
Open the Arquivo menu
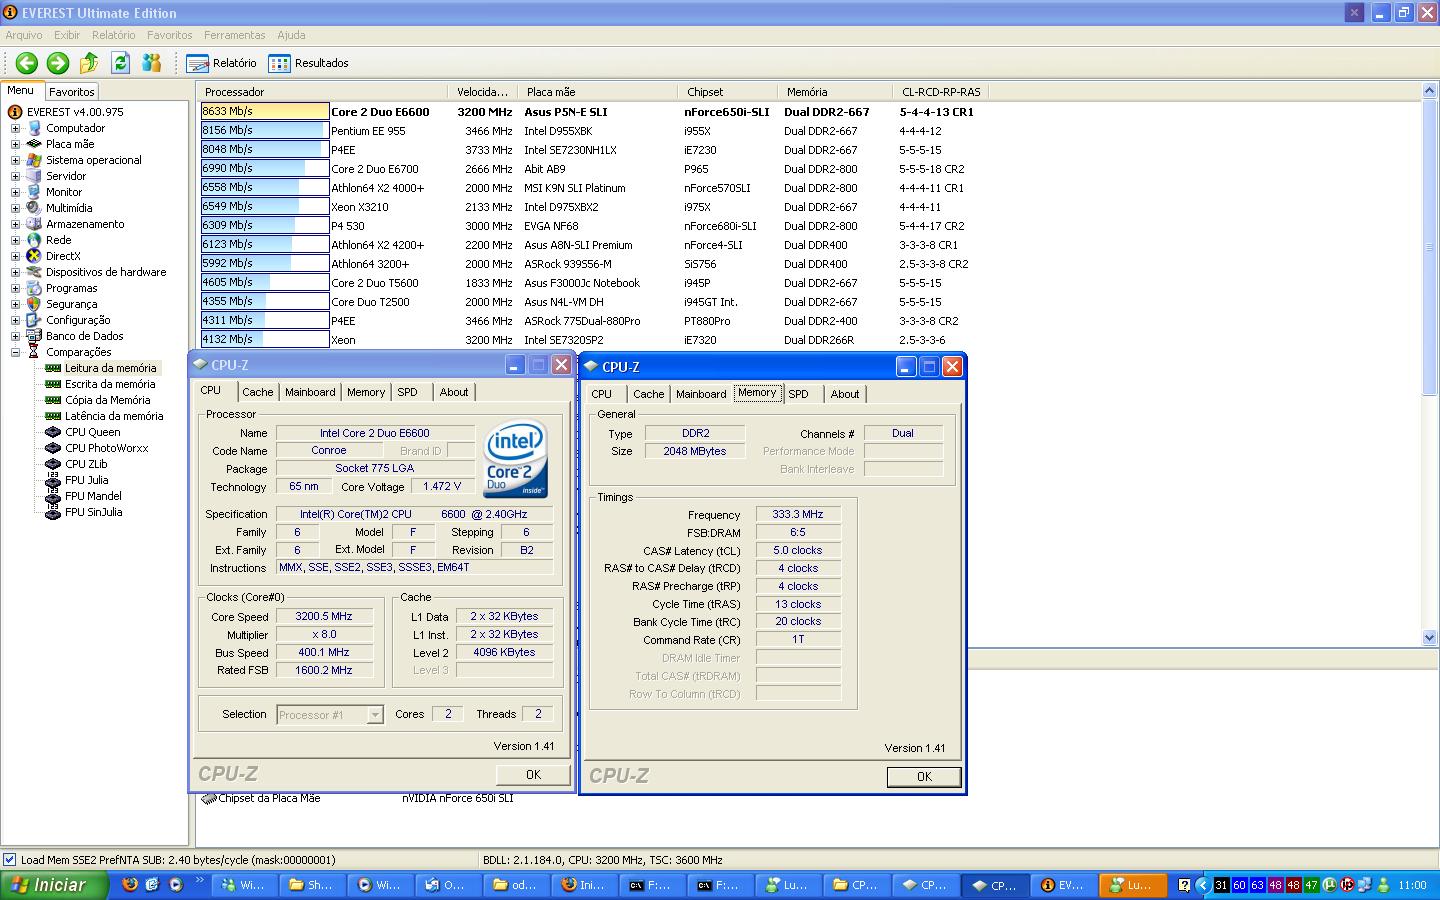pos(24,35)
